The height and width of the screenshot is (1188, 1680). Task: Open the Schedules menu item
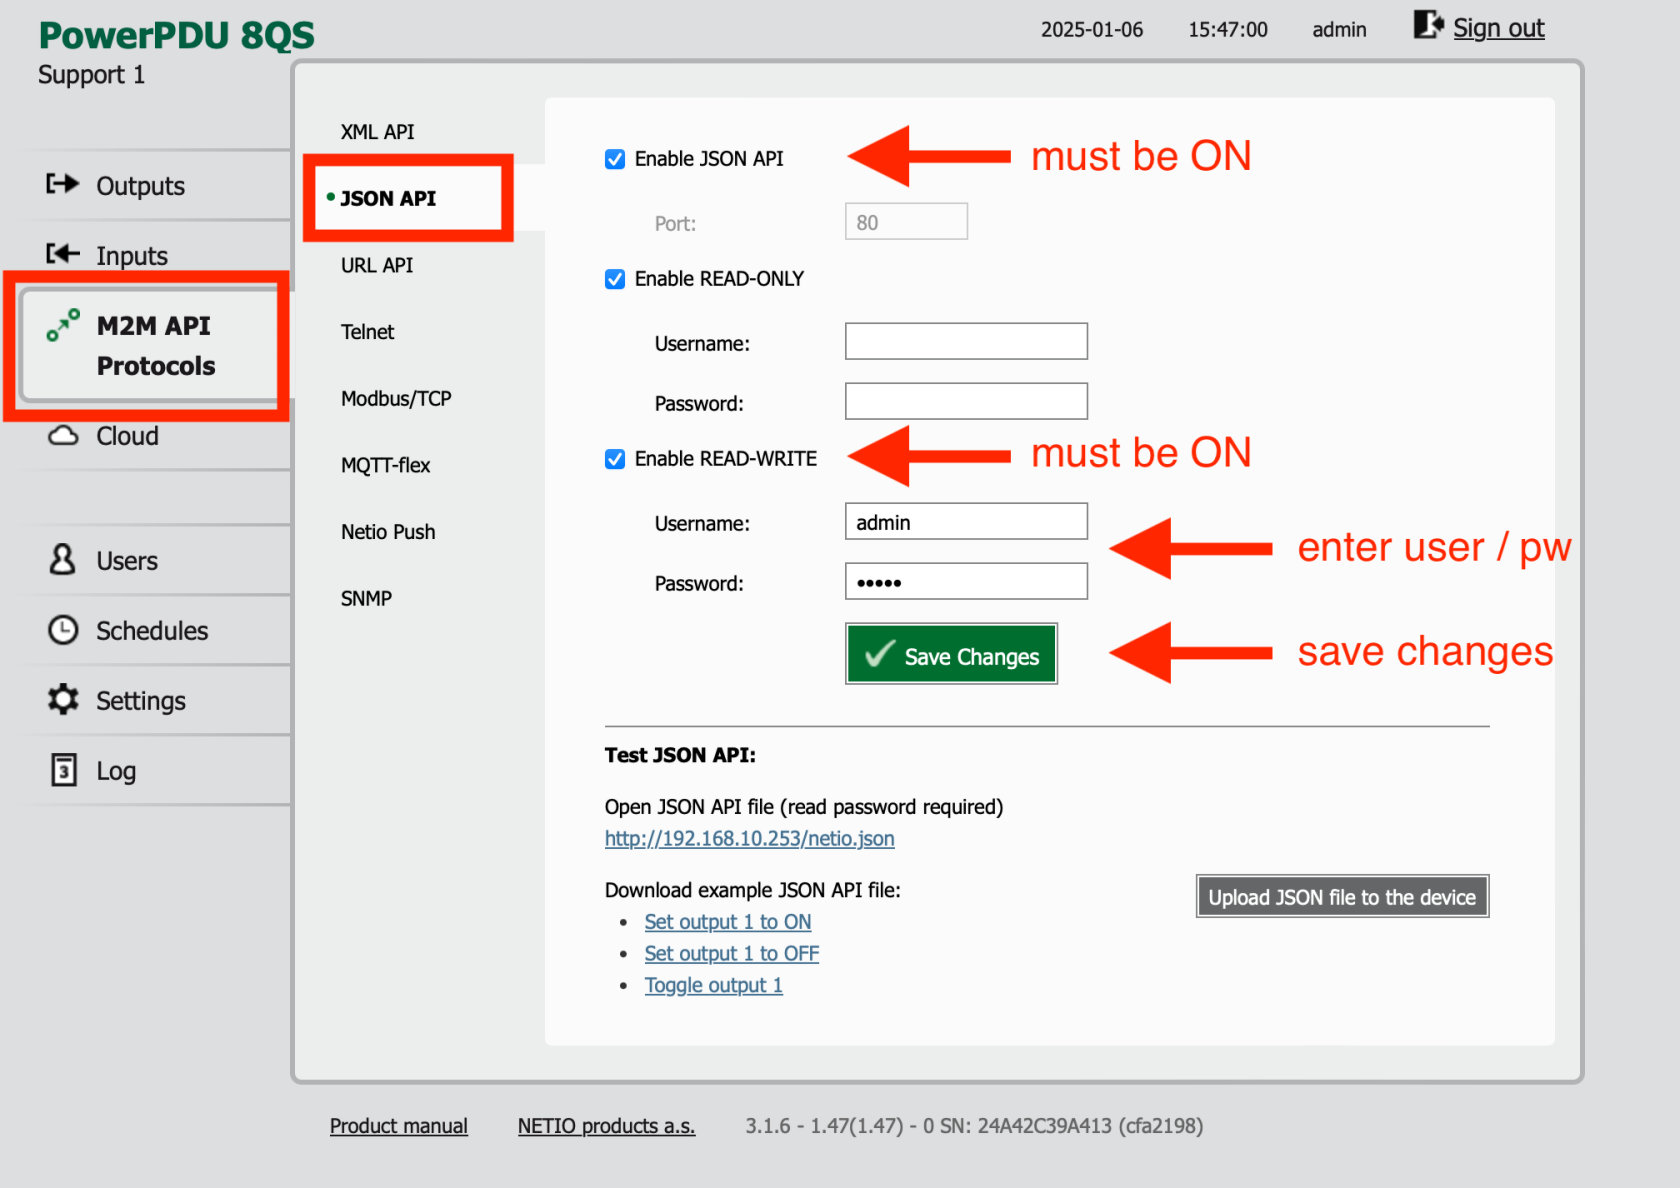(152, 631)
